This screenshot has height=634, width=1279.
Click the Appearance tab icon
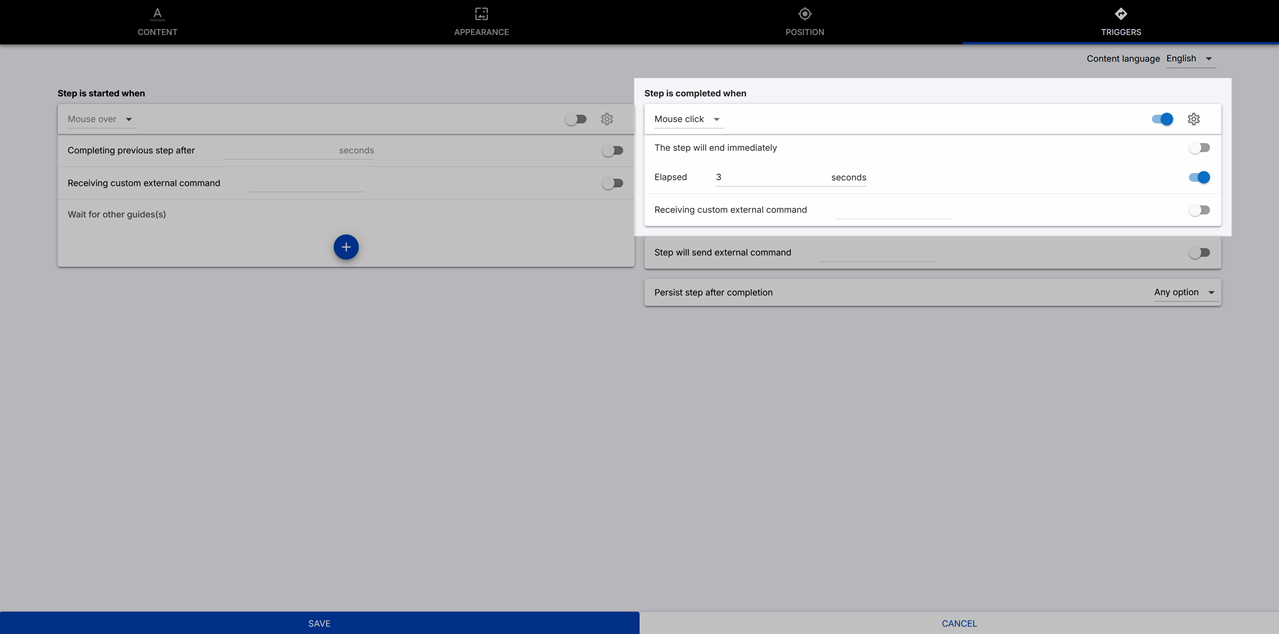pos(481,14)
